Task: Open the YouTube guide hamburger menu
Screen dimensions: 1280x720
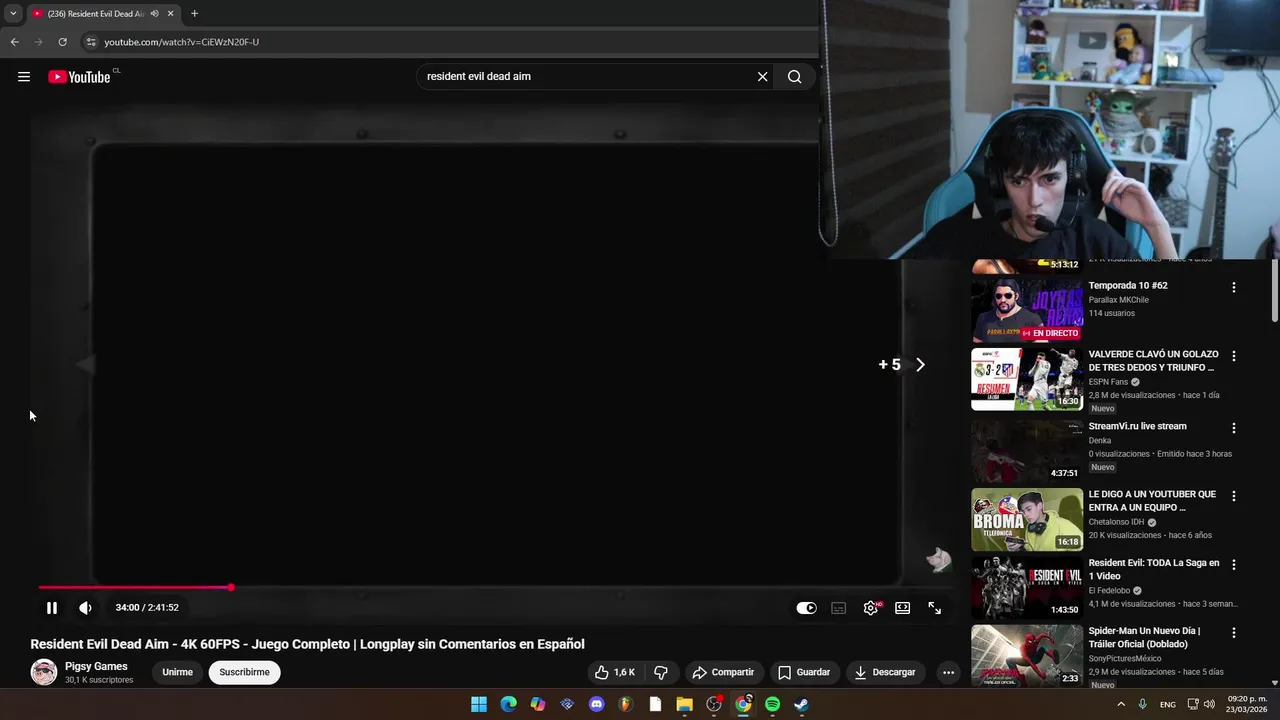Action: pos(24,77)
